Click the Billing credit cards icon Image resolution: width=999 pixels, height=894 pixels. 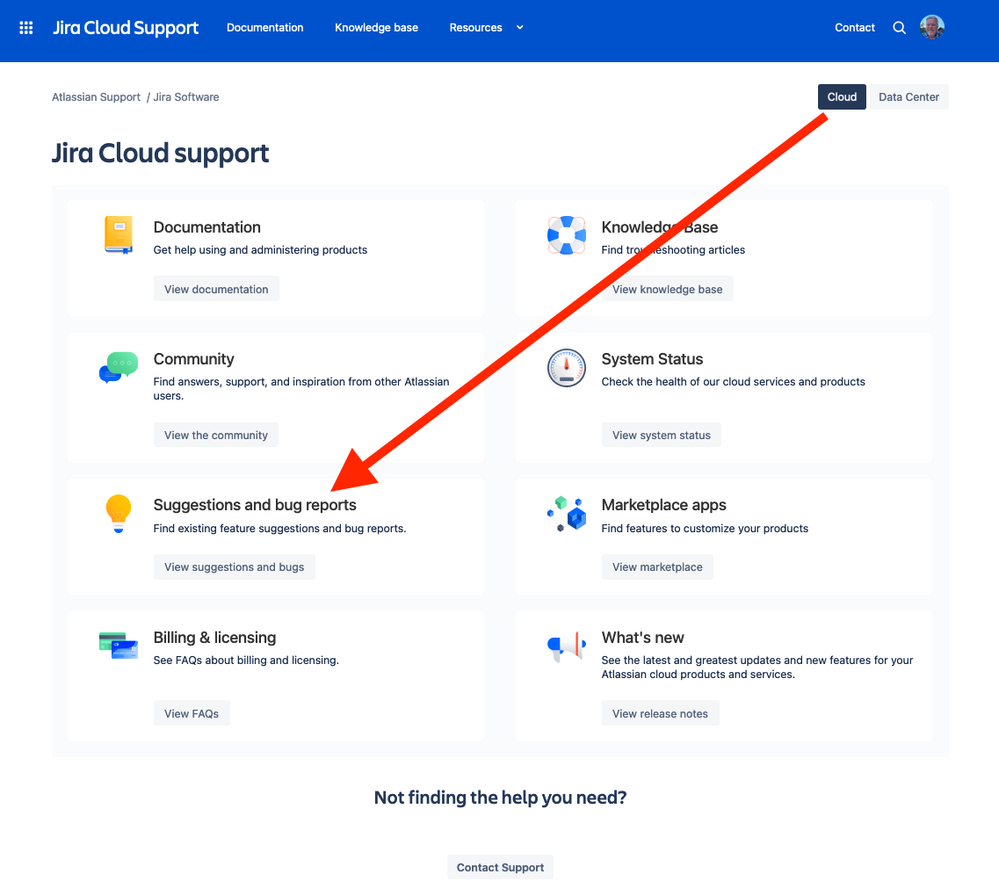coord(119,645)
